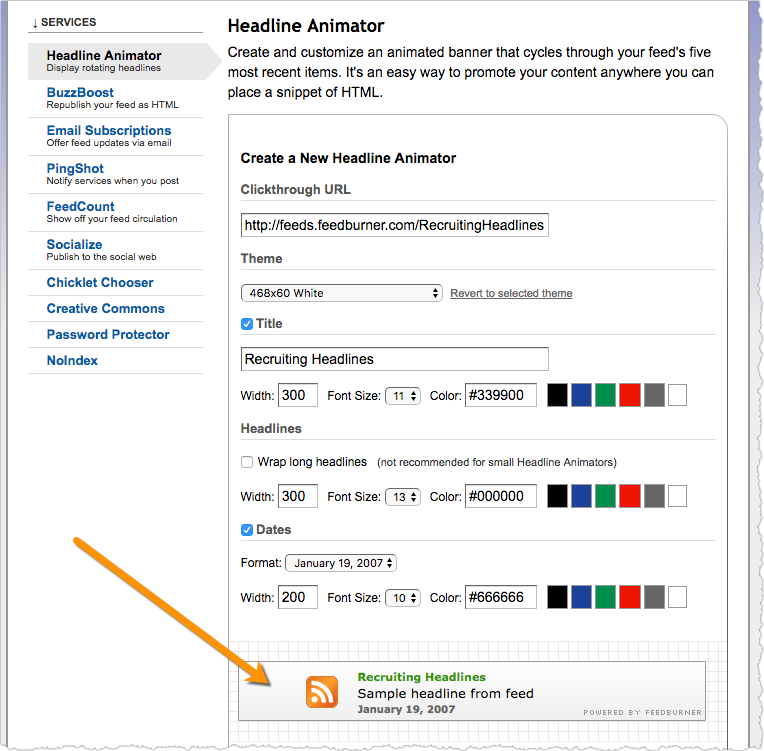
Task: Click the orange RSS feed icon in preview
Action: point(322,692)
